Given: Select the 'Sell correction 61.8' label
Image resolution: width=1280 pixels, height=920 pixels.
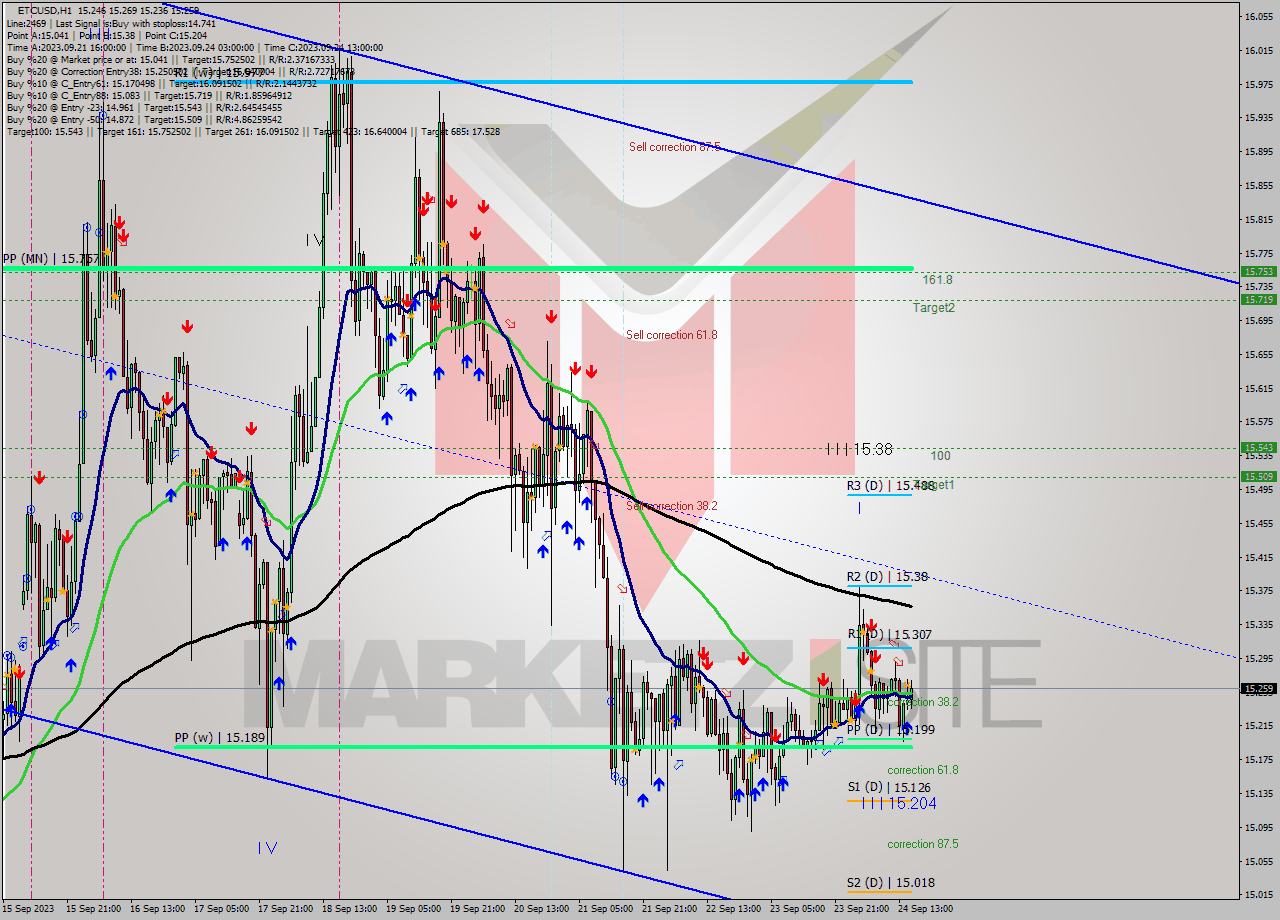Looking at the screenshot, I should [671, 335].
